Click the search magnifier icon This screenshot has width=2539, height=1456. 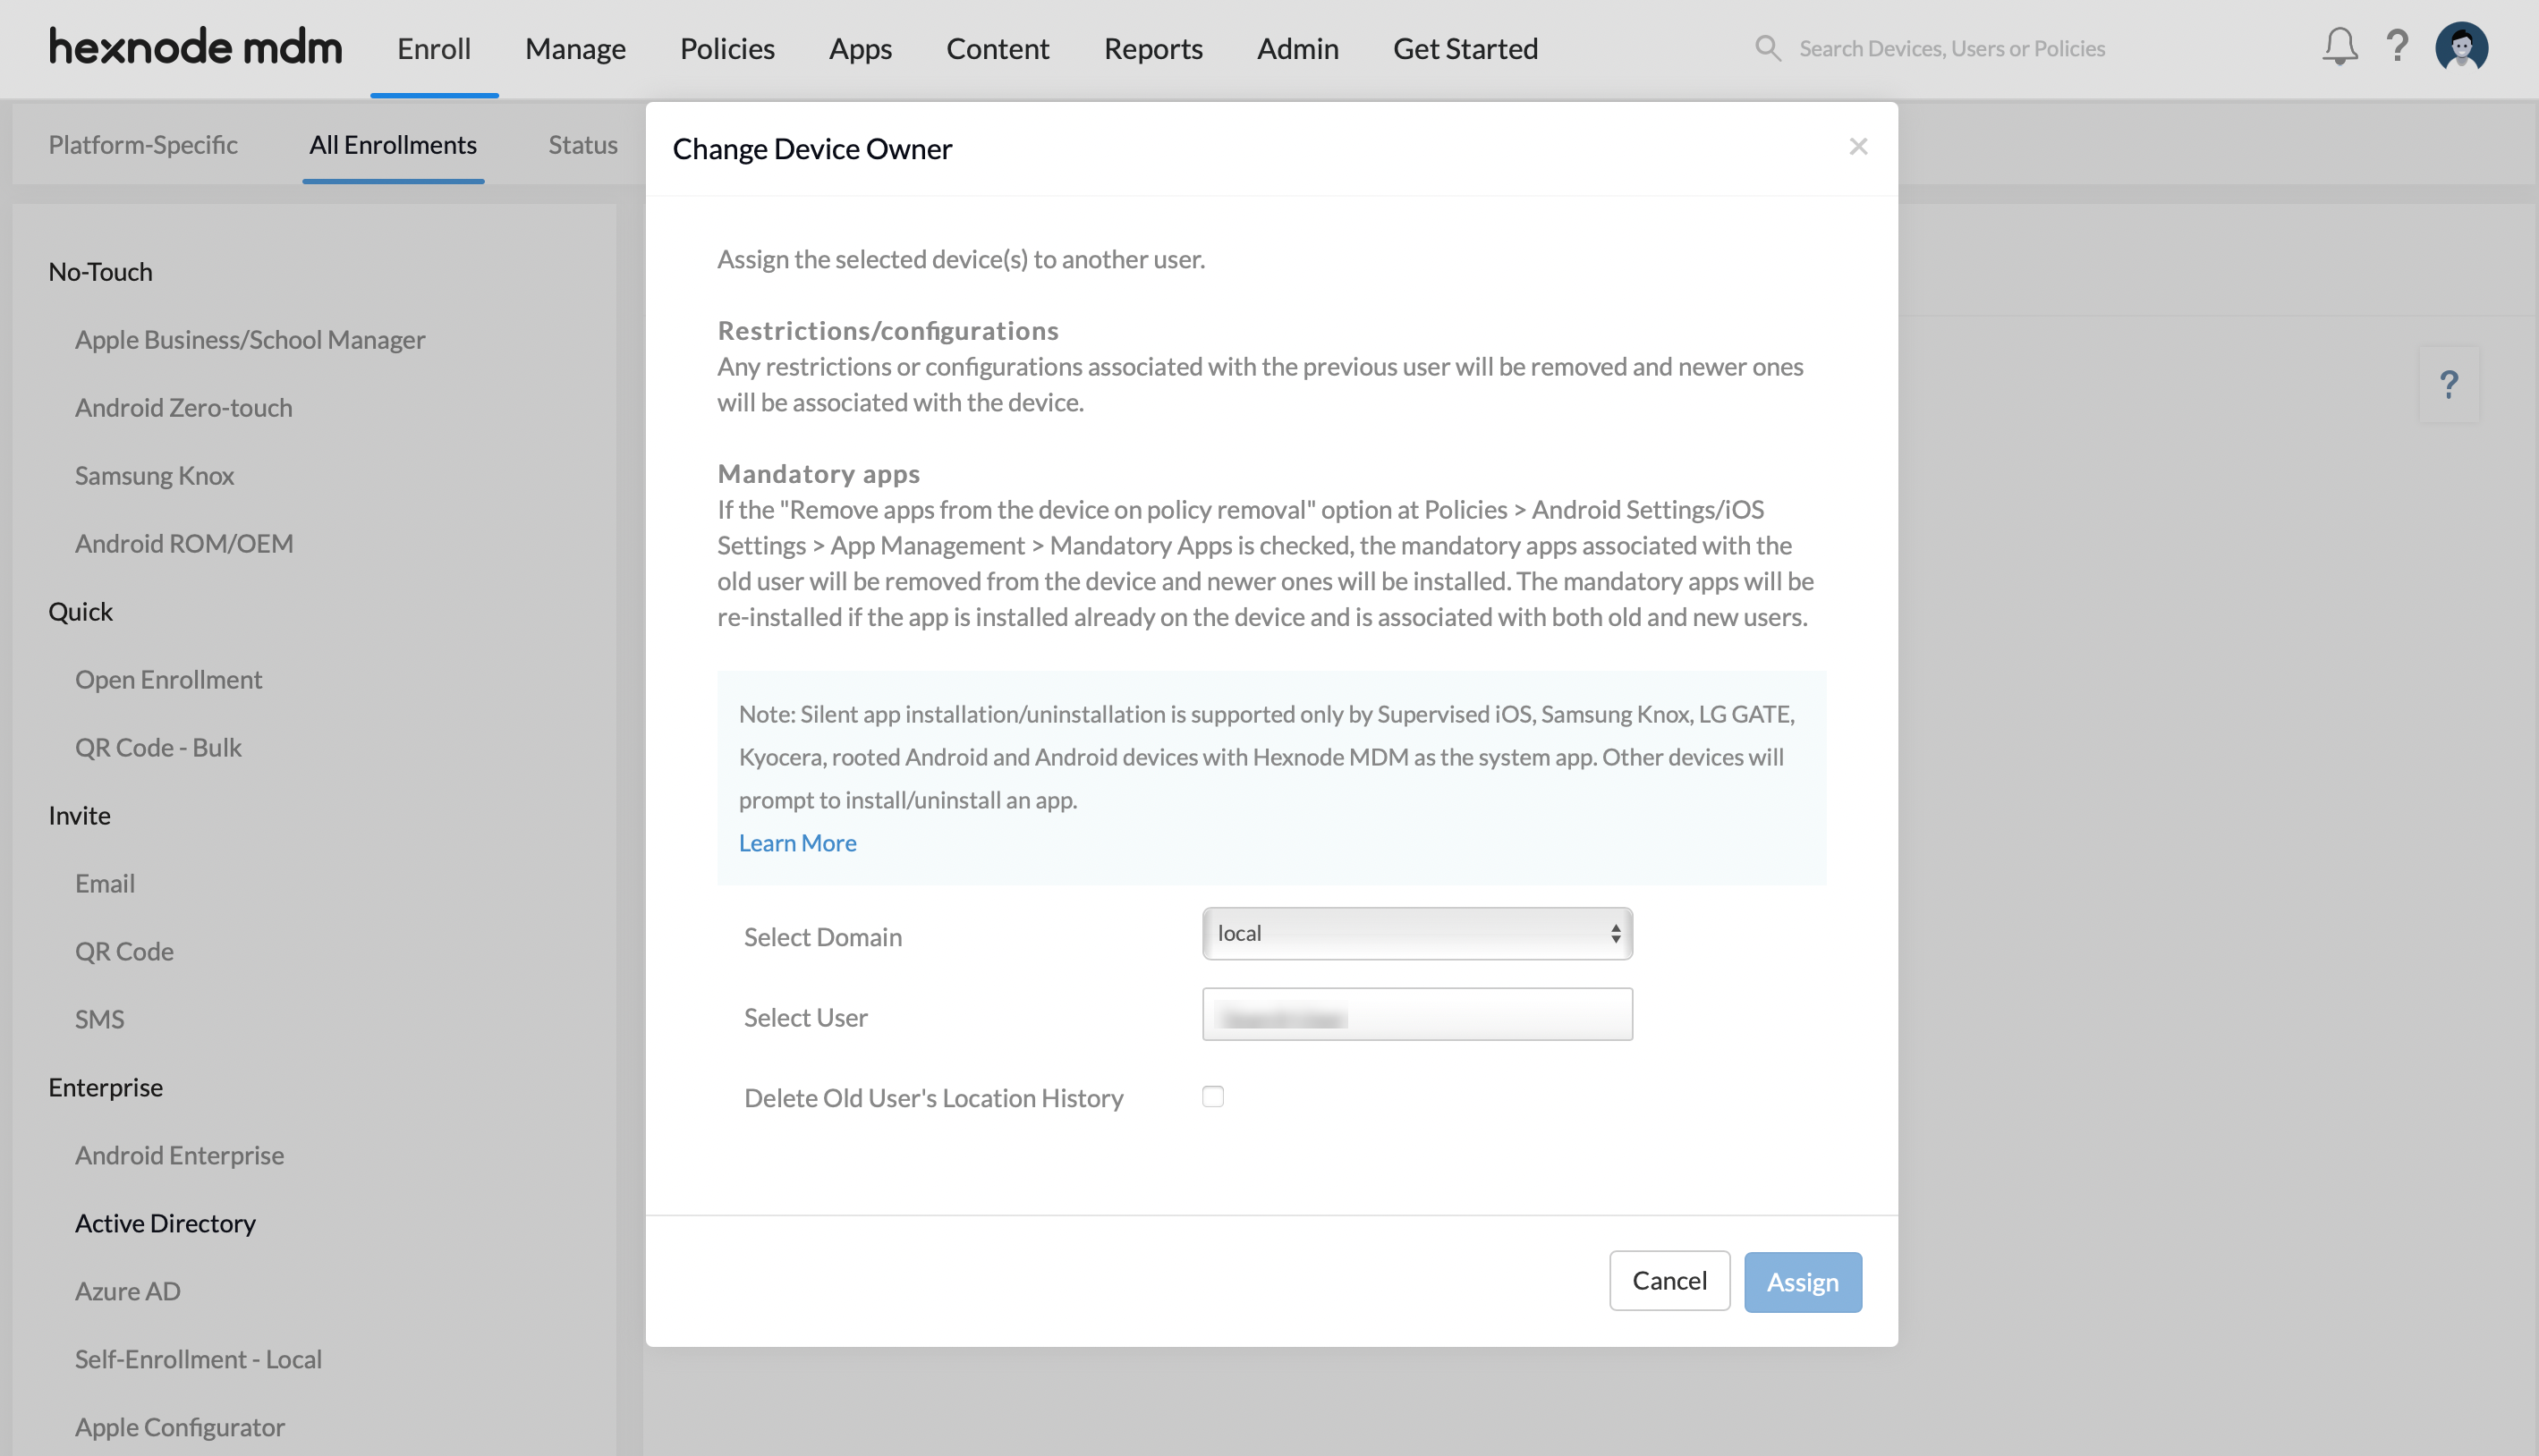point(1767,48)
